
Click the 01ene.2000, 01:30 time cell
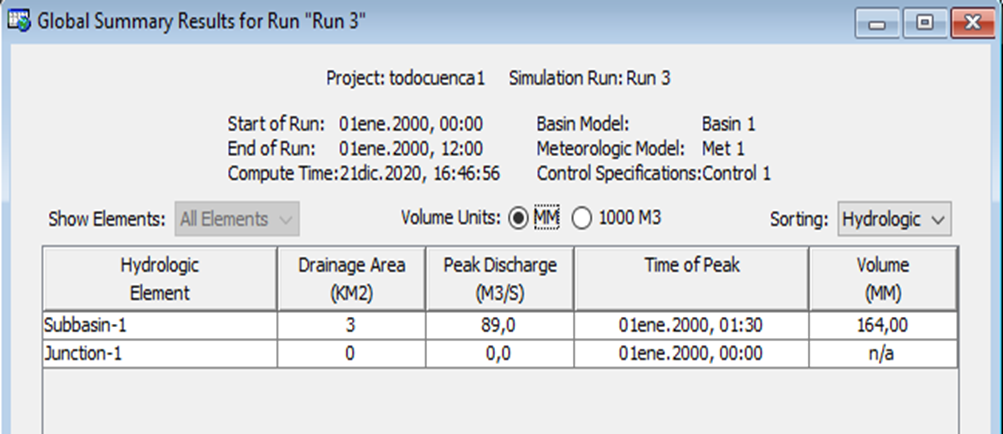click(691, 325)
